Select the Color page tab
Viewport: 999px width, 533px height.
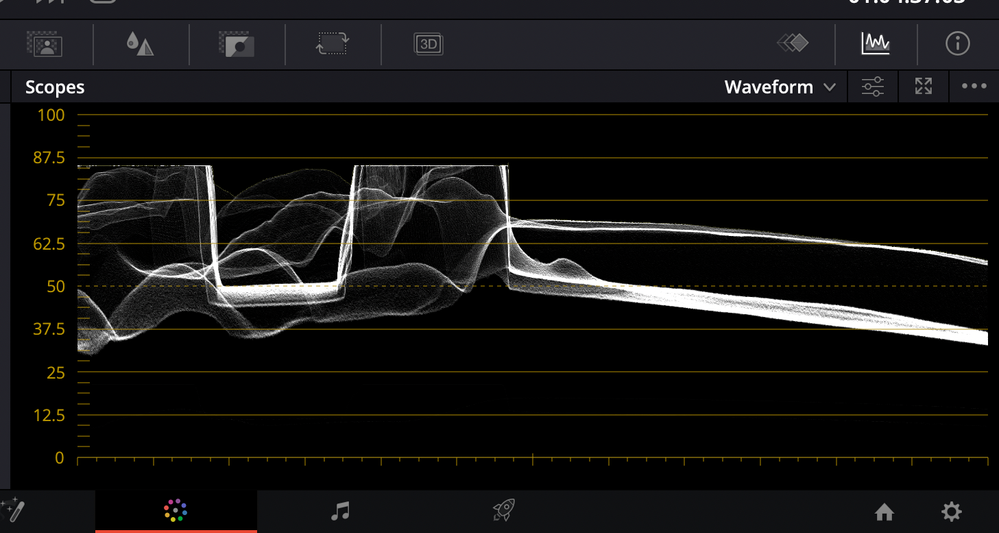pyautogui.click(x=175, y=511)
